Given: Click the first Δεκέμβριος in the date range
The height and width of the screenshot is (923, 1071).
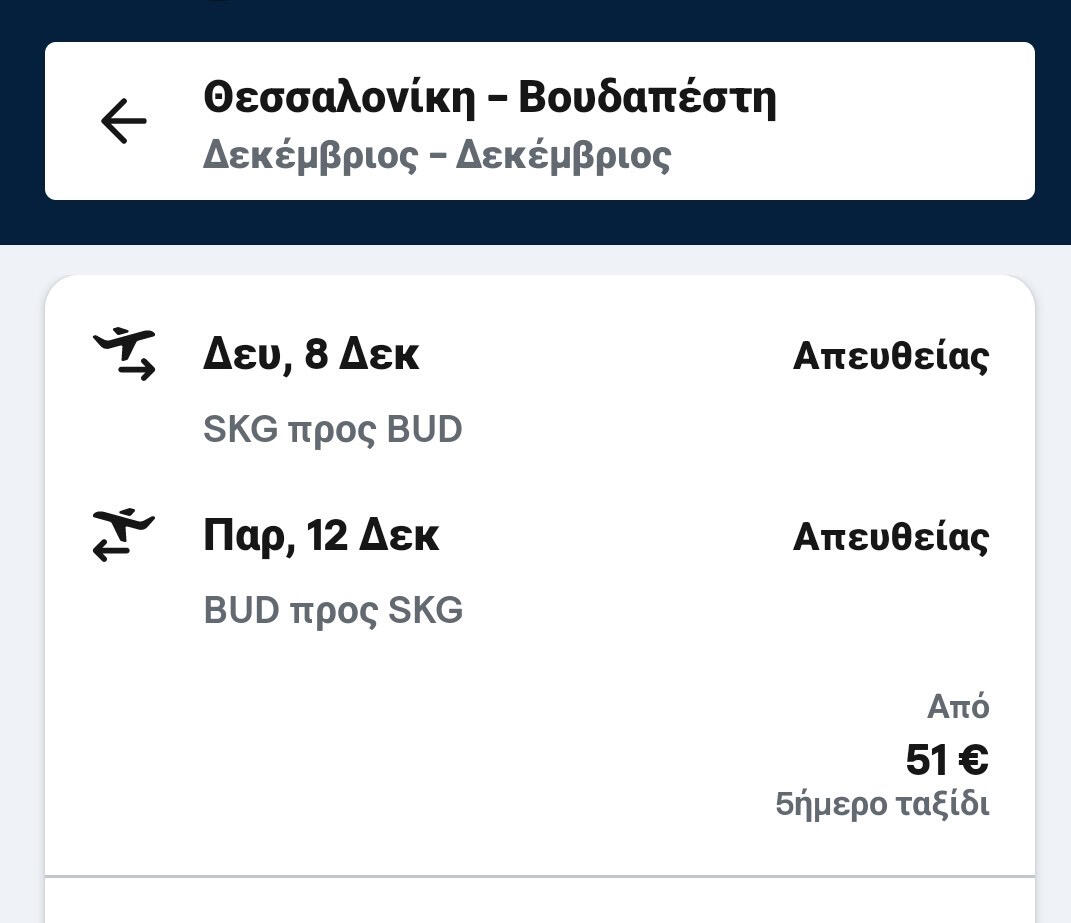Looking at the screenshot, I should pyautogui.click(x=310, y=156).
